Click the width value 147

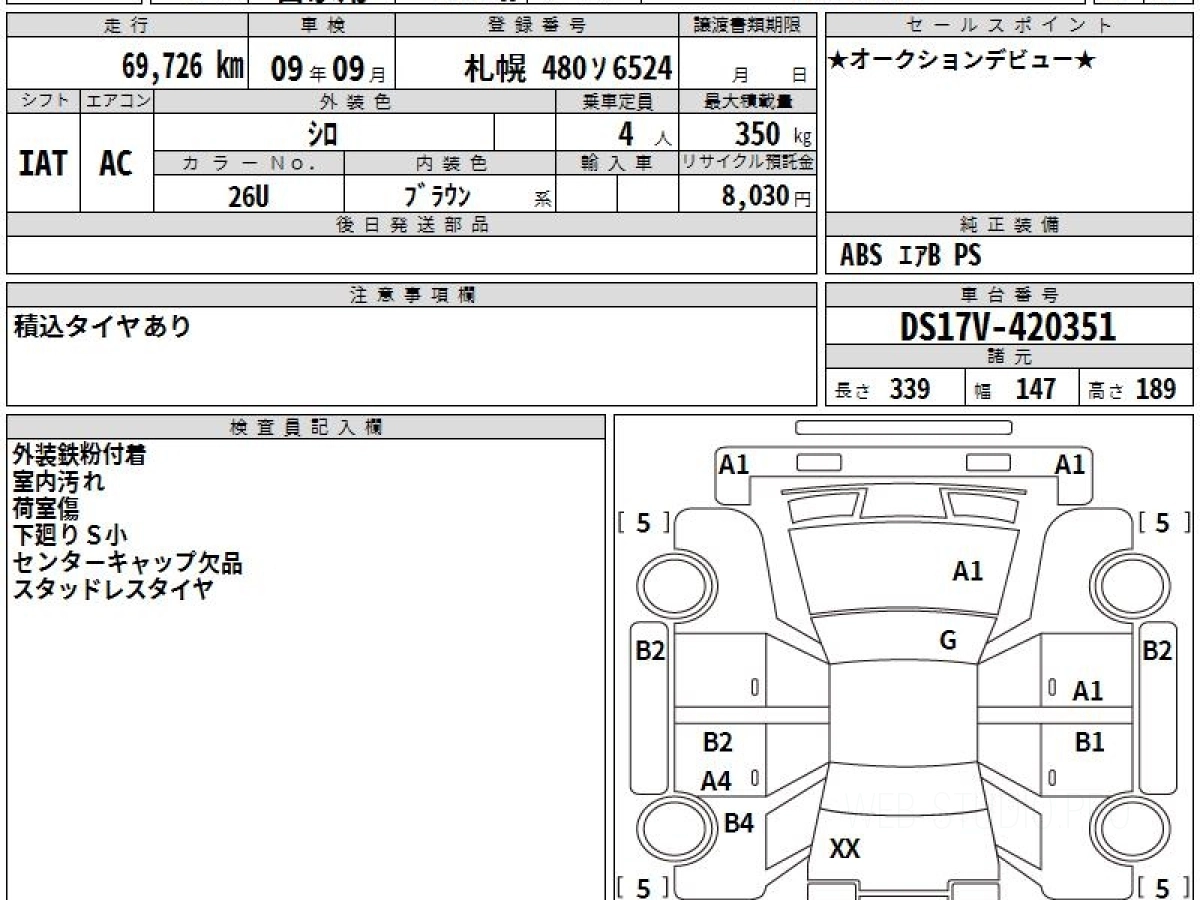pyautogui.click(x=1035, y=389)
